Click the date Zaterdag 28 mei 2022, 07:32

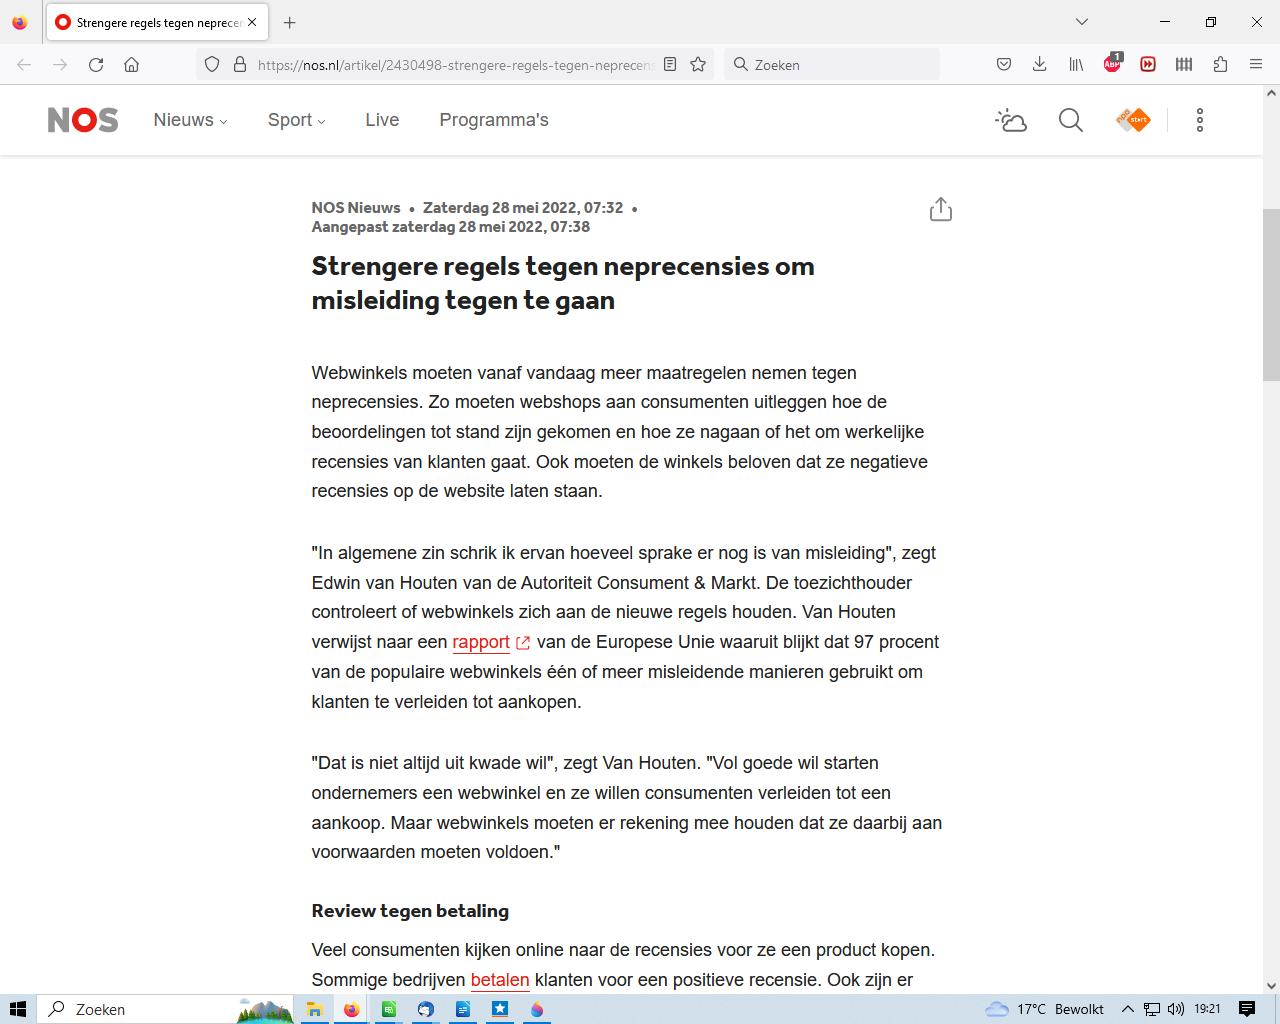tap(523, 208)
